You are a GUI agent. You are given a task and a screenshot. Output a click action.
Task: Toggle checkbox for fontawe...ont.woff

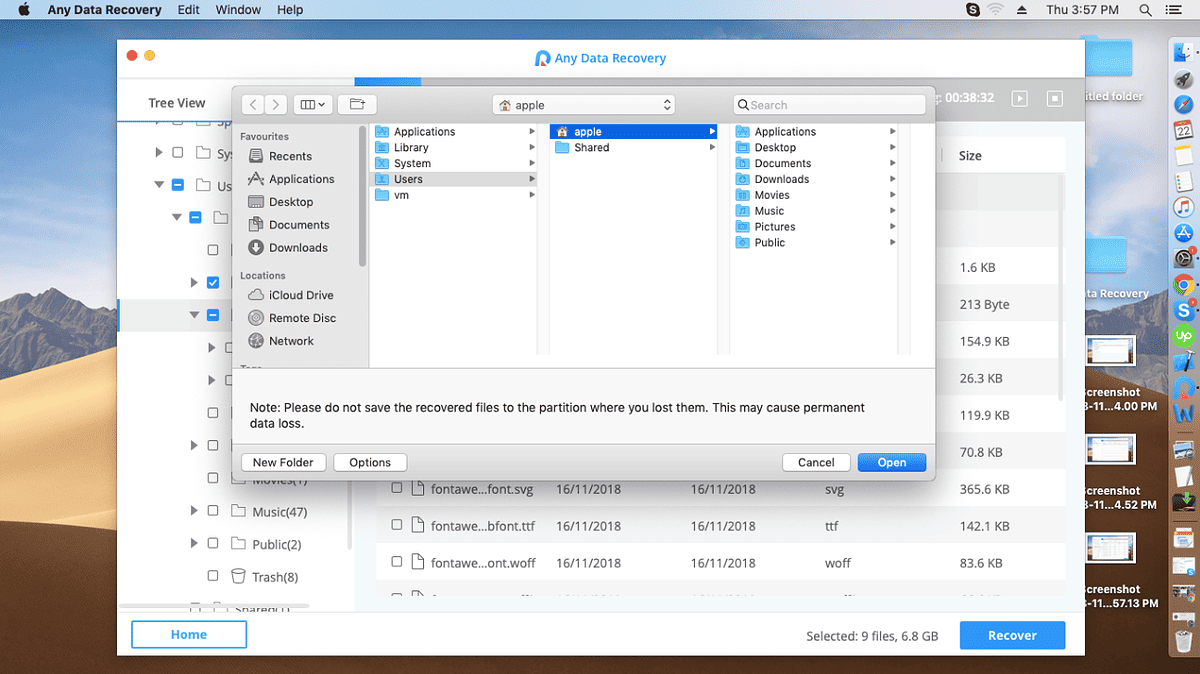[397, 562]
